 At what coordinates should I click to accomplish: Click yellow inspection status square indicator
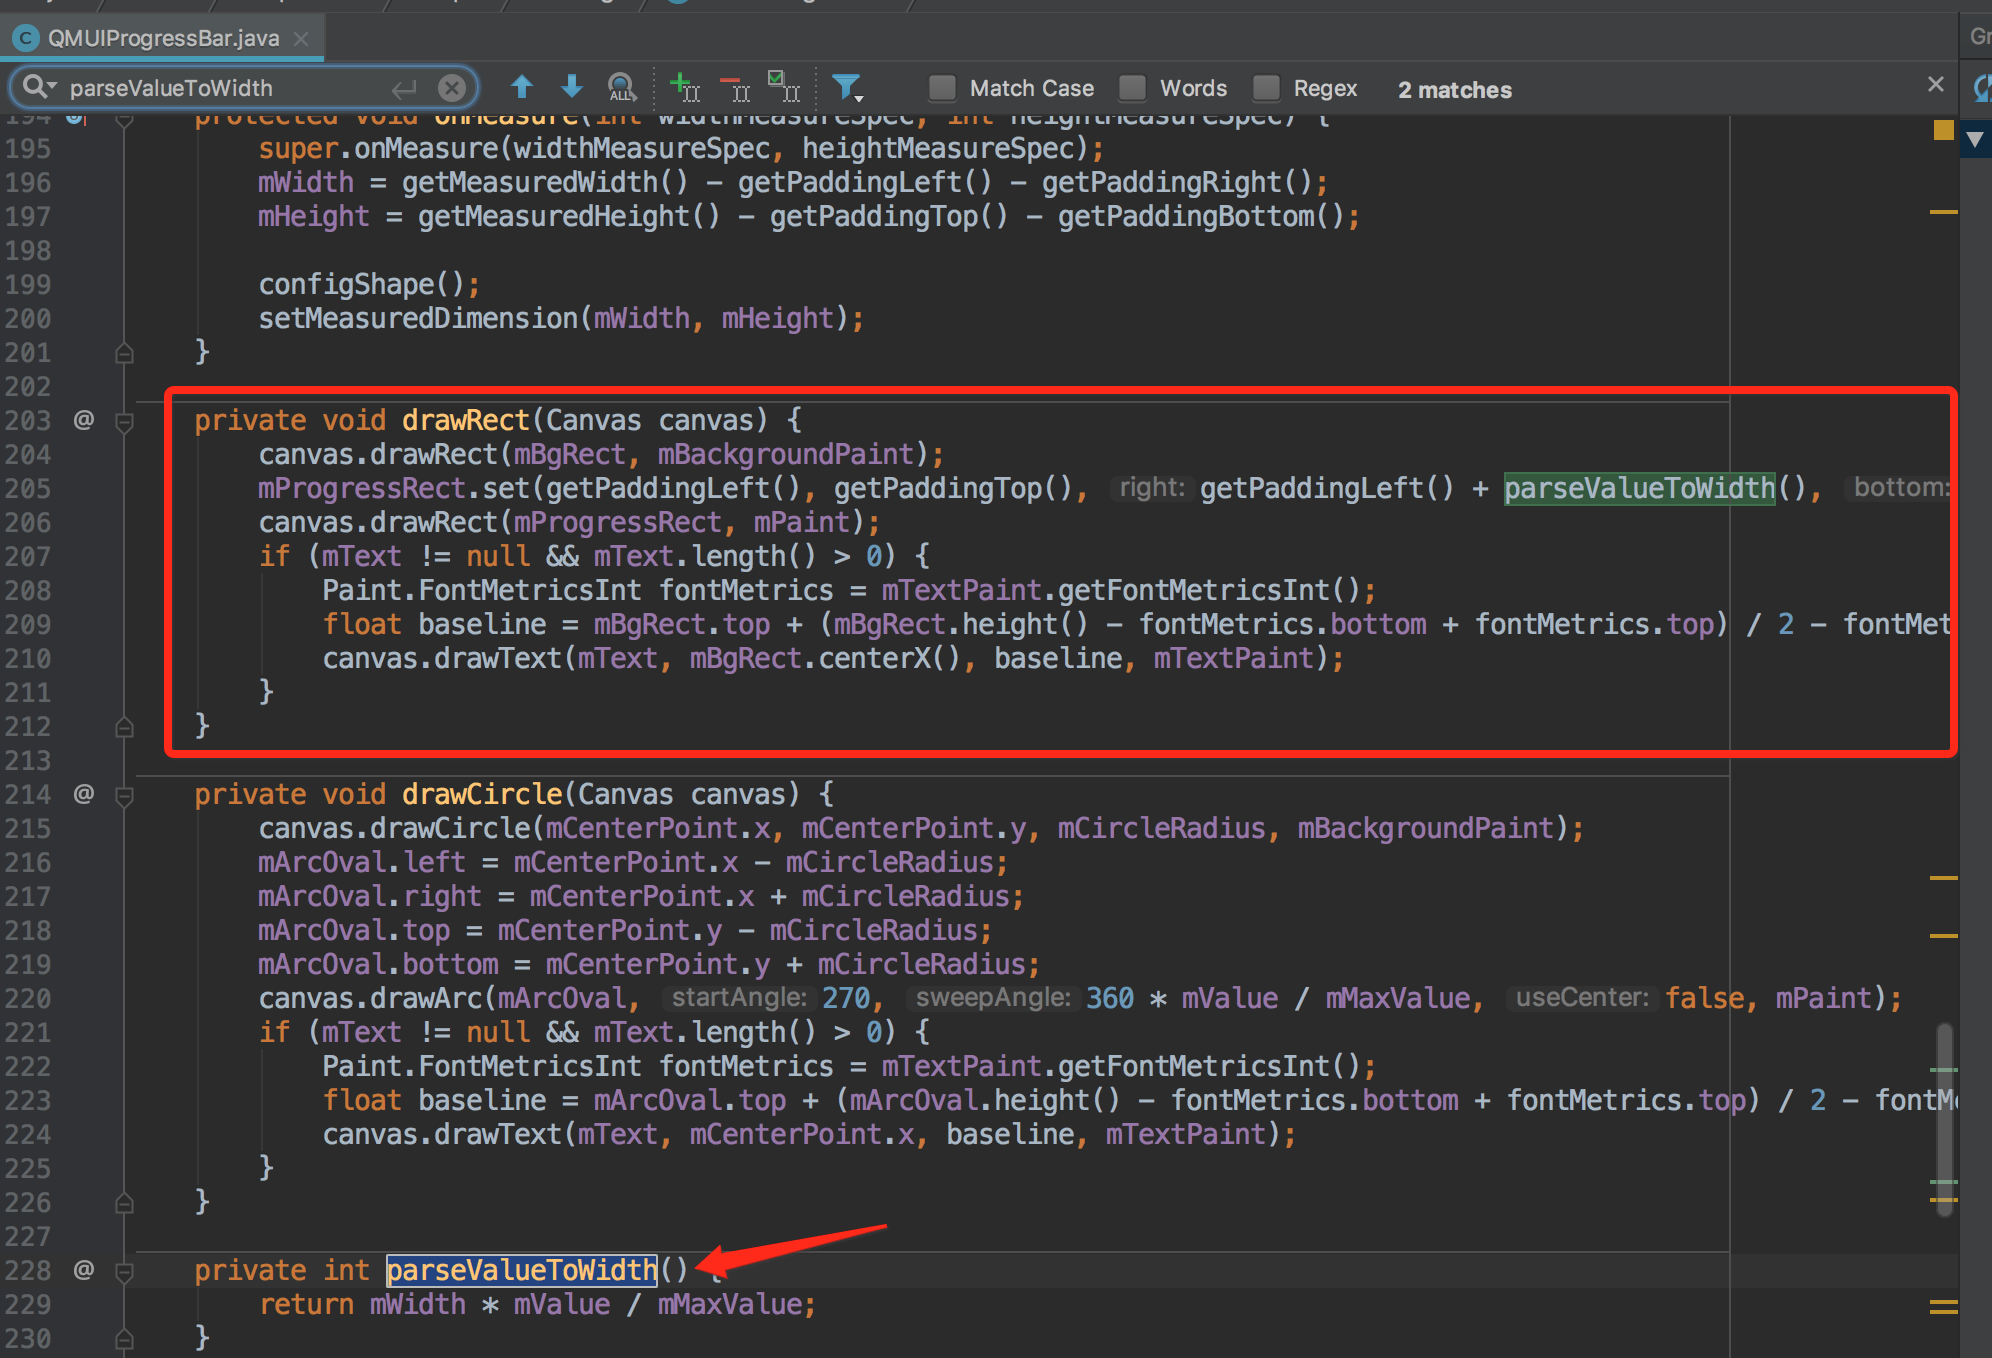[1943, 130]
